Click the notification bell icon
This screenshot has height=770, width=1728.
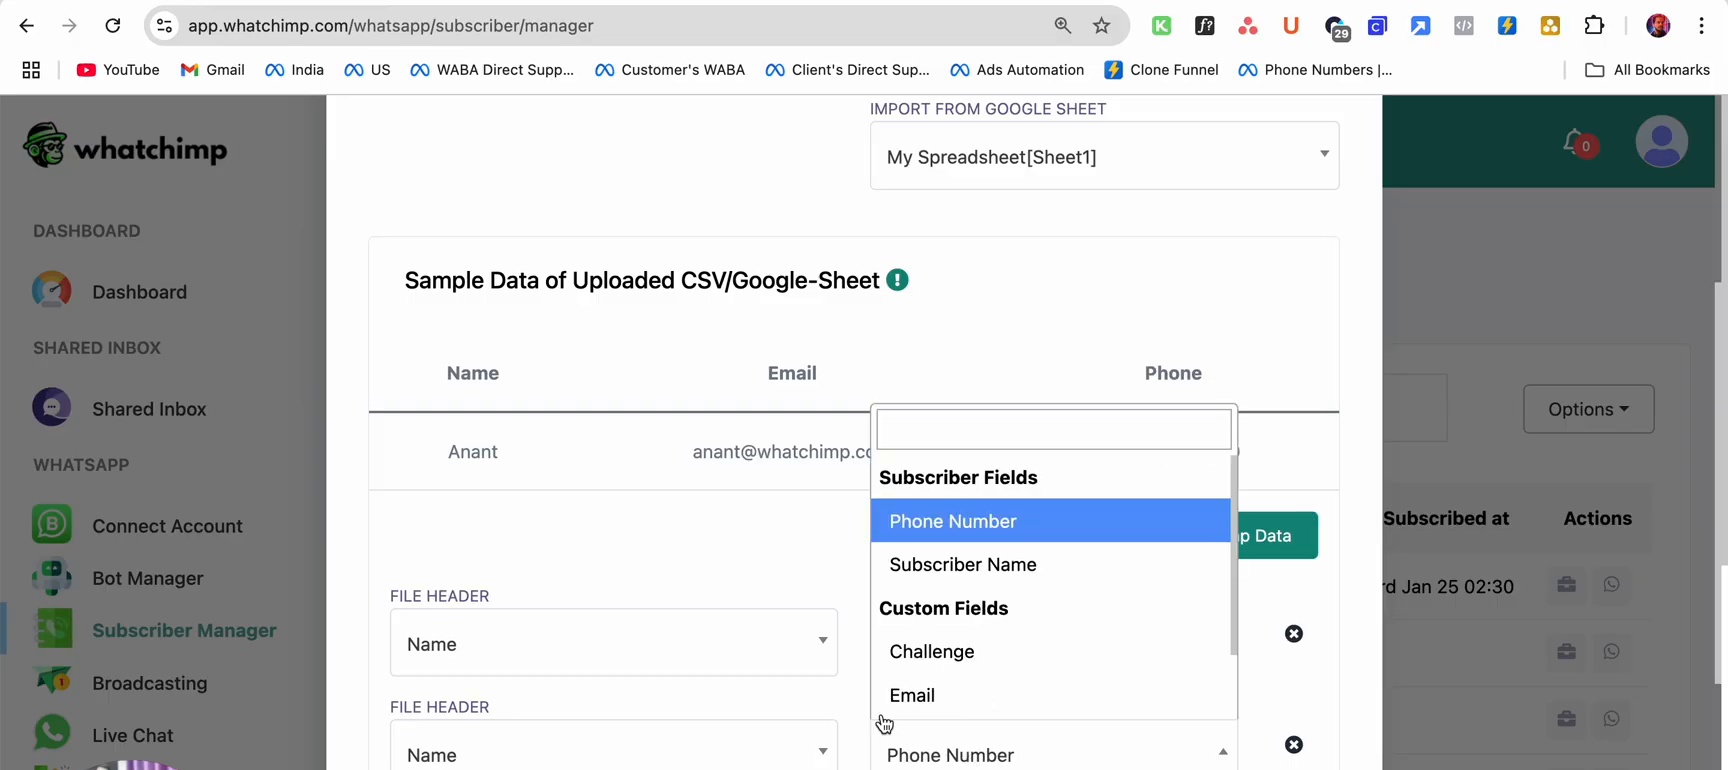[1575, 142]
